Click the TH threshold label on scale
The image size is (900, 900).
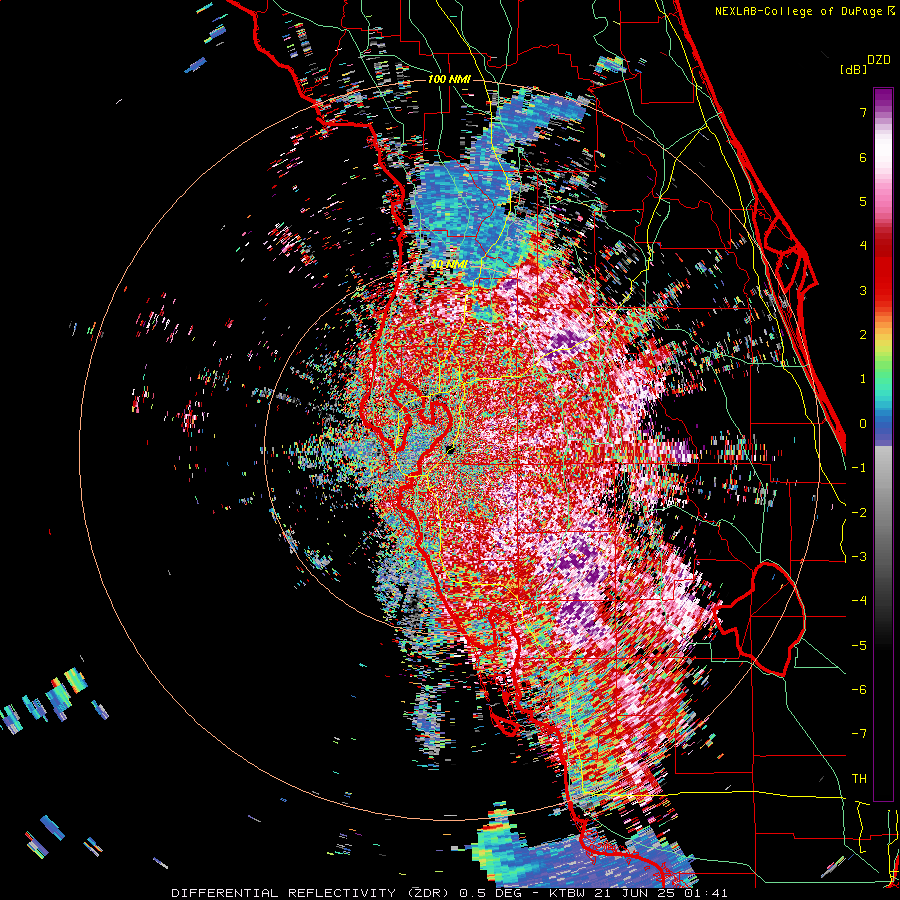coord(859,779)
